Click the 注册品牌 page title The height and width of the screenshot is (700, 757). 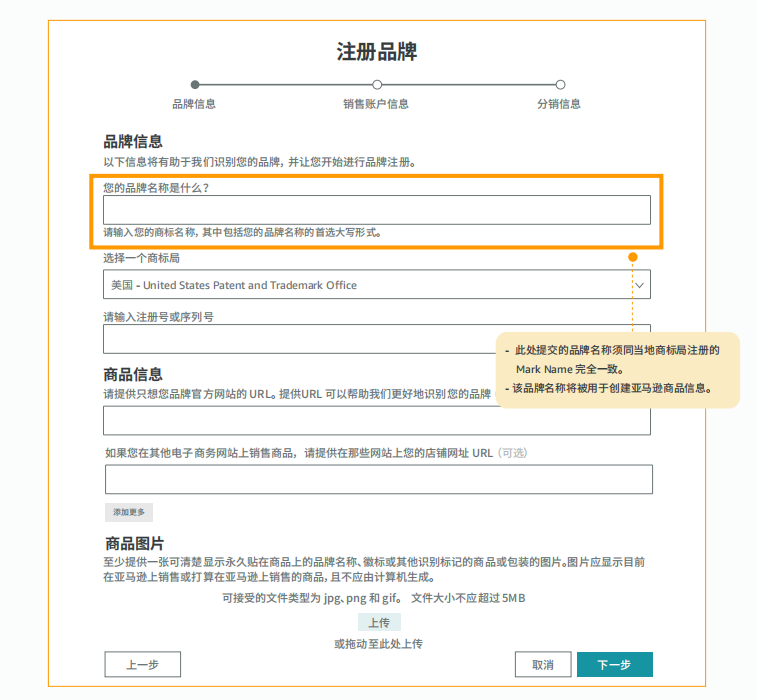377,52
